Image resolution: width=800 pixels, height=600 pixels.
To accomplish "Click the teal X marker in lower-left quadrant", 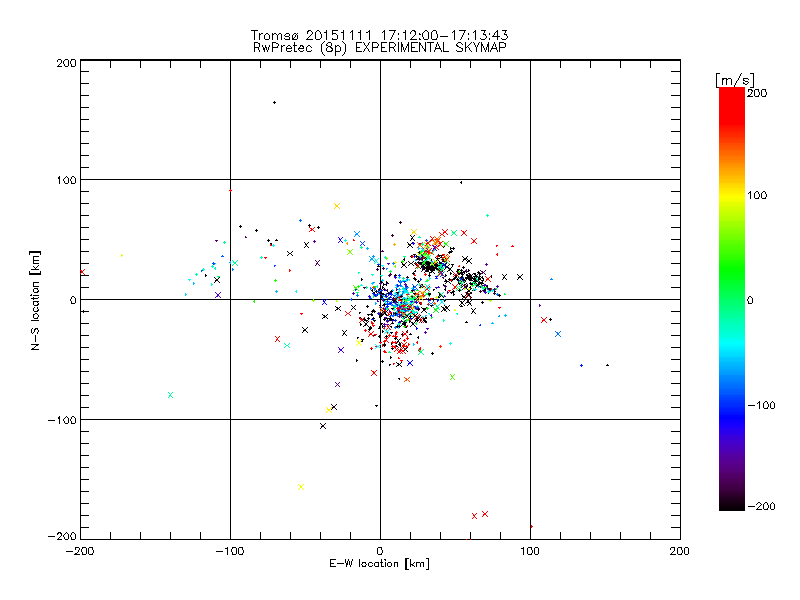I will (170, 395).
